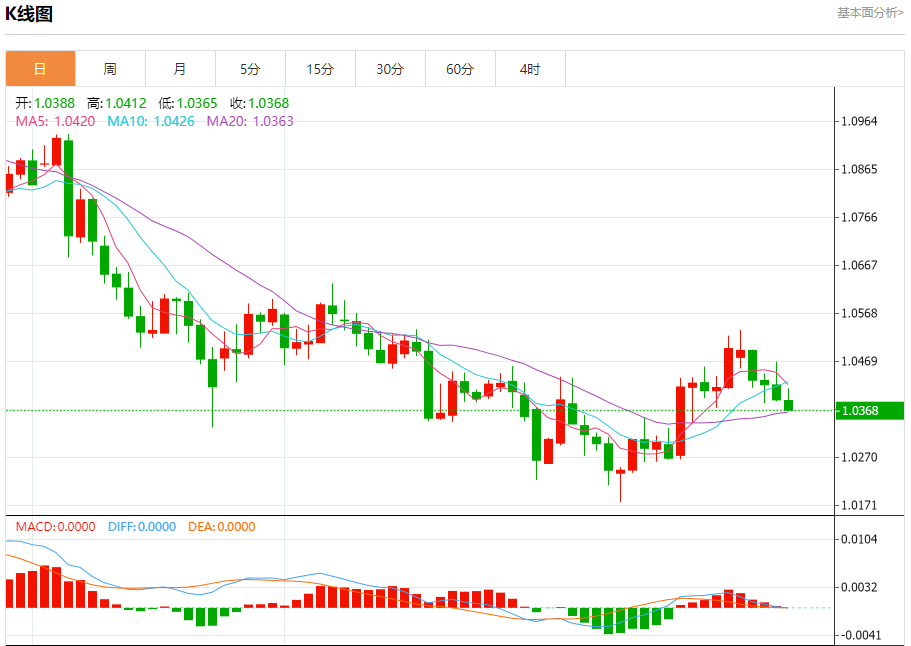Click the MA5: 1.0420 legend label
This screenshot has width=911, height=646.
tap(55, 121)
